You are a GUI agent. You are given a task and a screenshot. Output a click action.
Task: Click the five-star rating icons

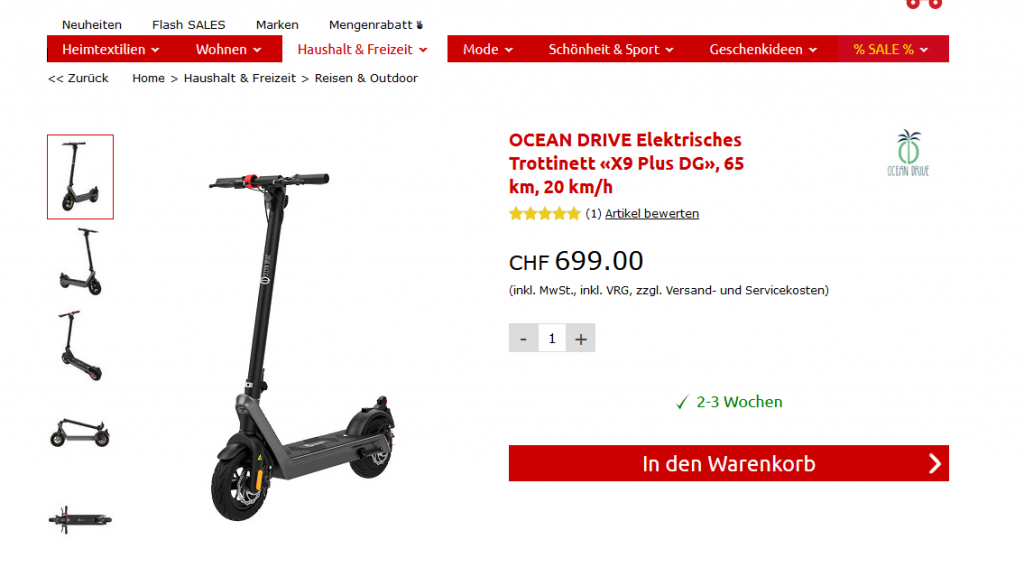point(545,214)
